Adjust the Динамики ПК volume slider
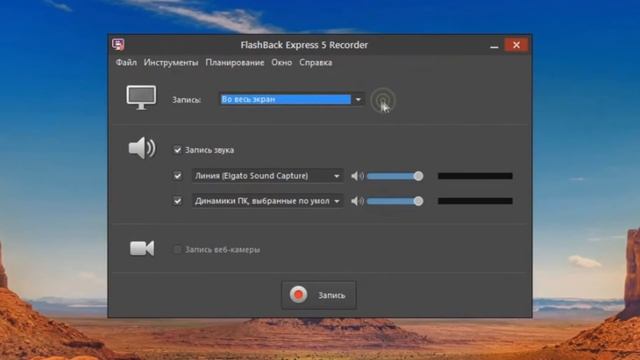Screen dimensions: 640x360 395,201
